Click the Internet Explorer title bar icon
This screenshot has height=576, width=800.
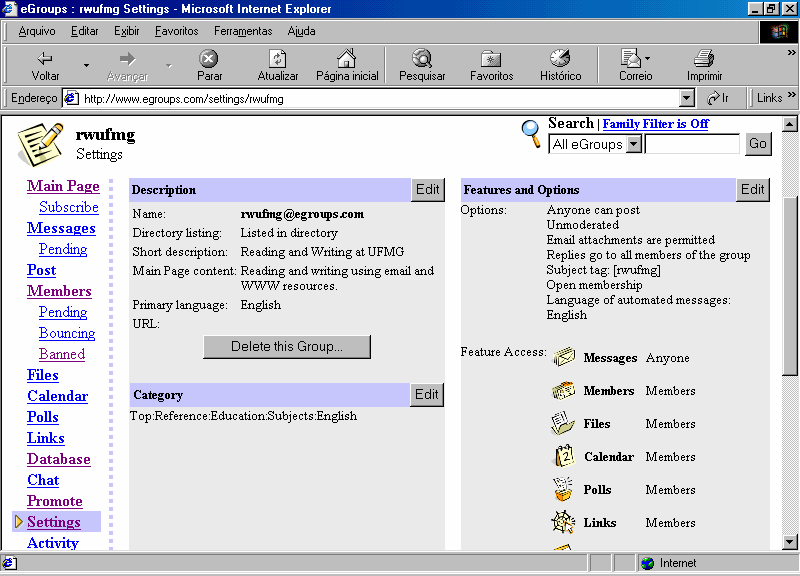10,9
